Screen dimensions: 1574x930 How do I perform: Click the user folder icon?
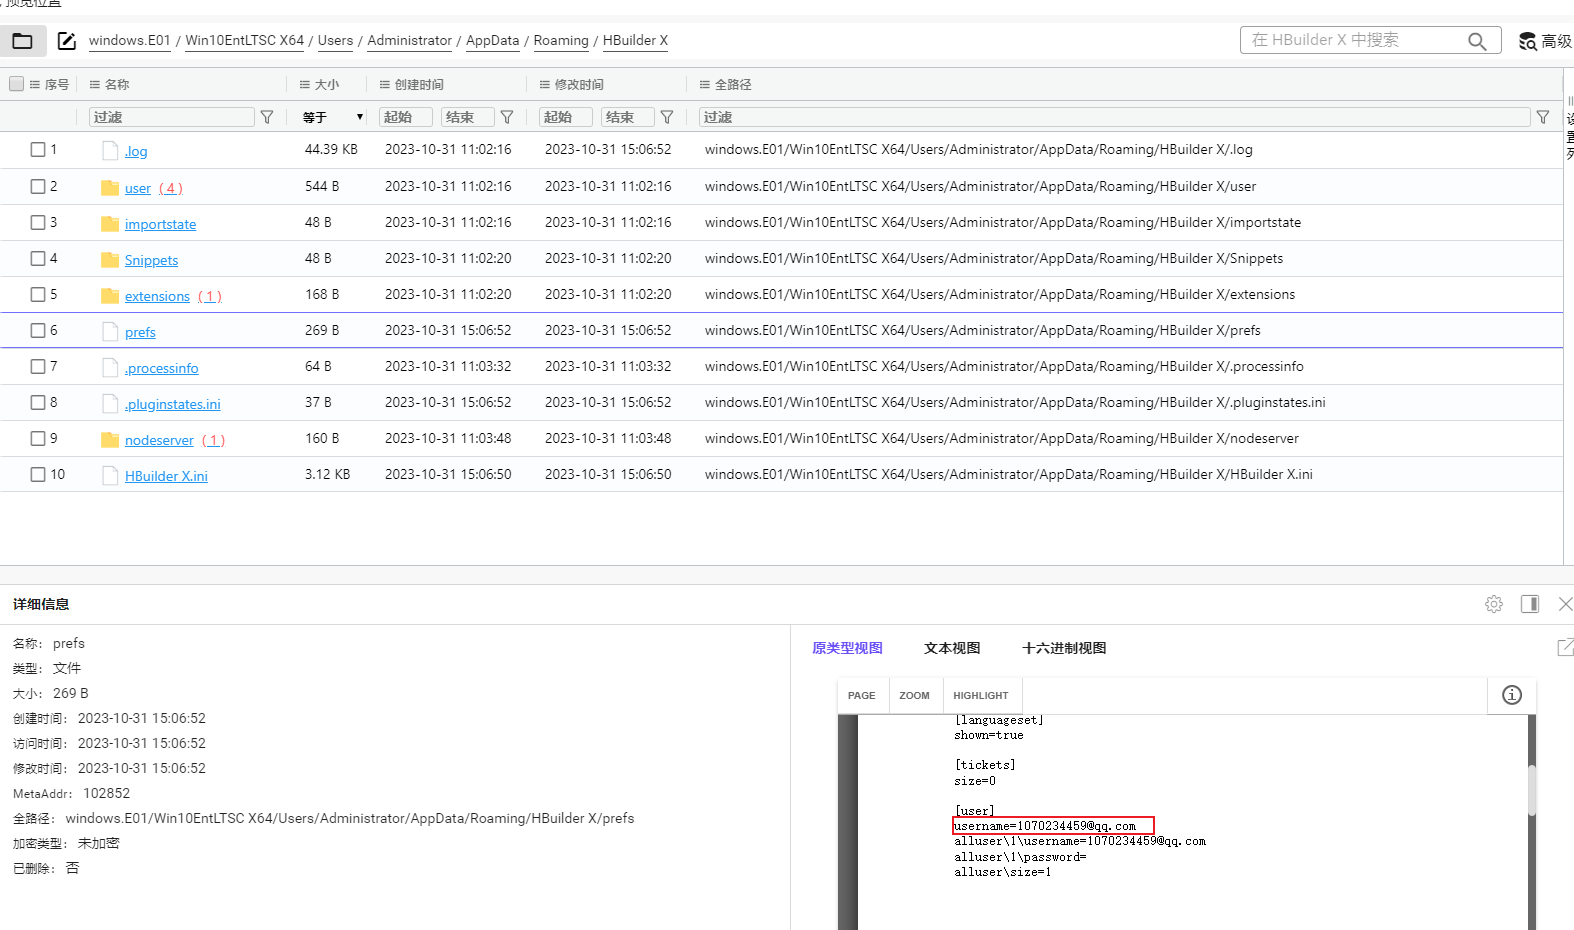(x=110, y=187)
